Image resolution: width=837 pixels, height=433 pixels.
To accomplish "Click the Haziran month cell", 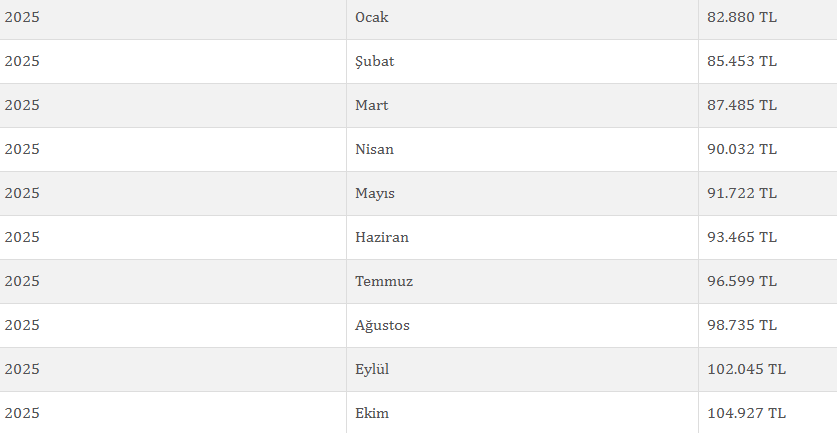I will [x=382, y=237].
